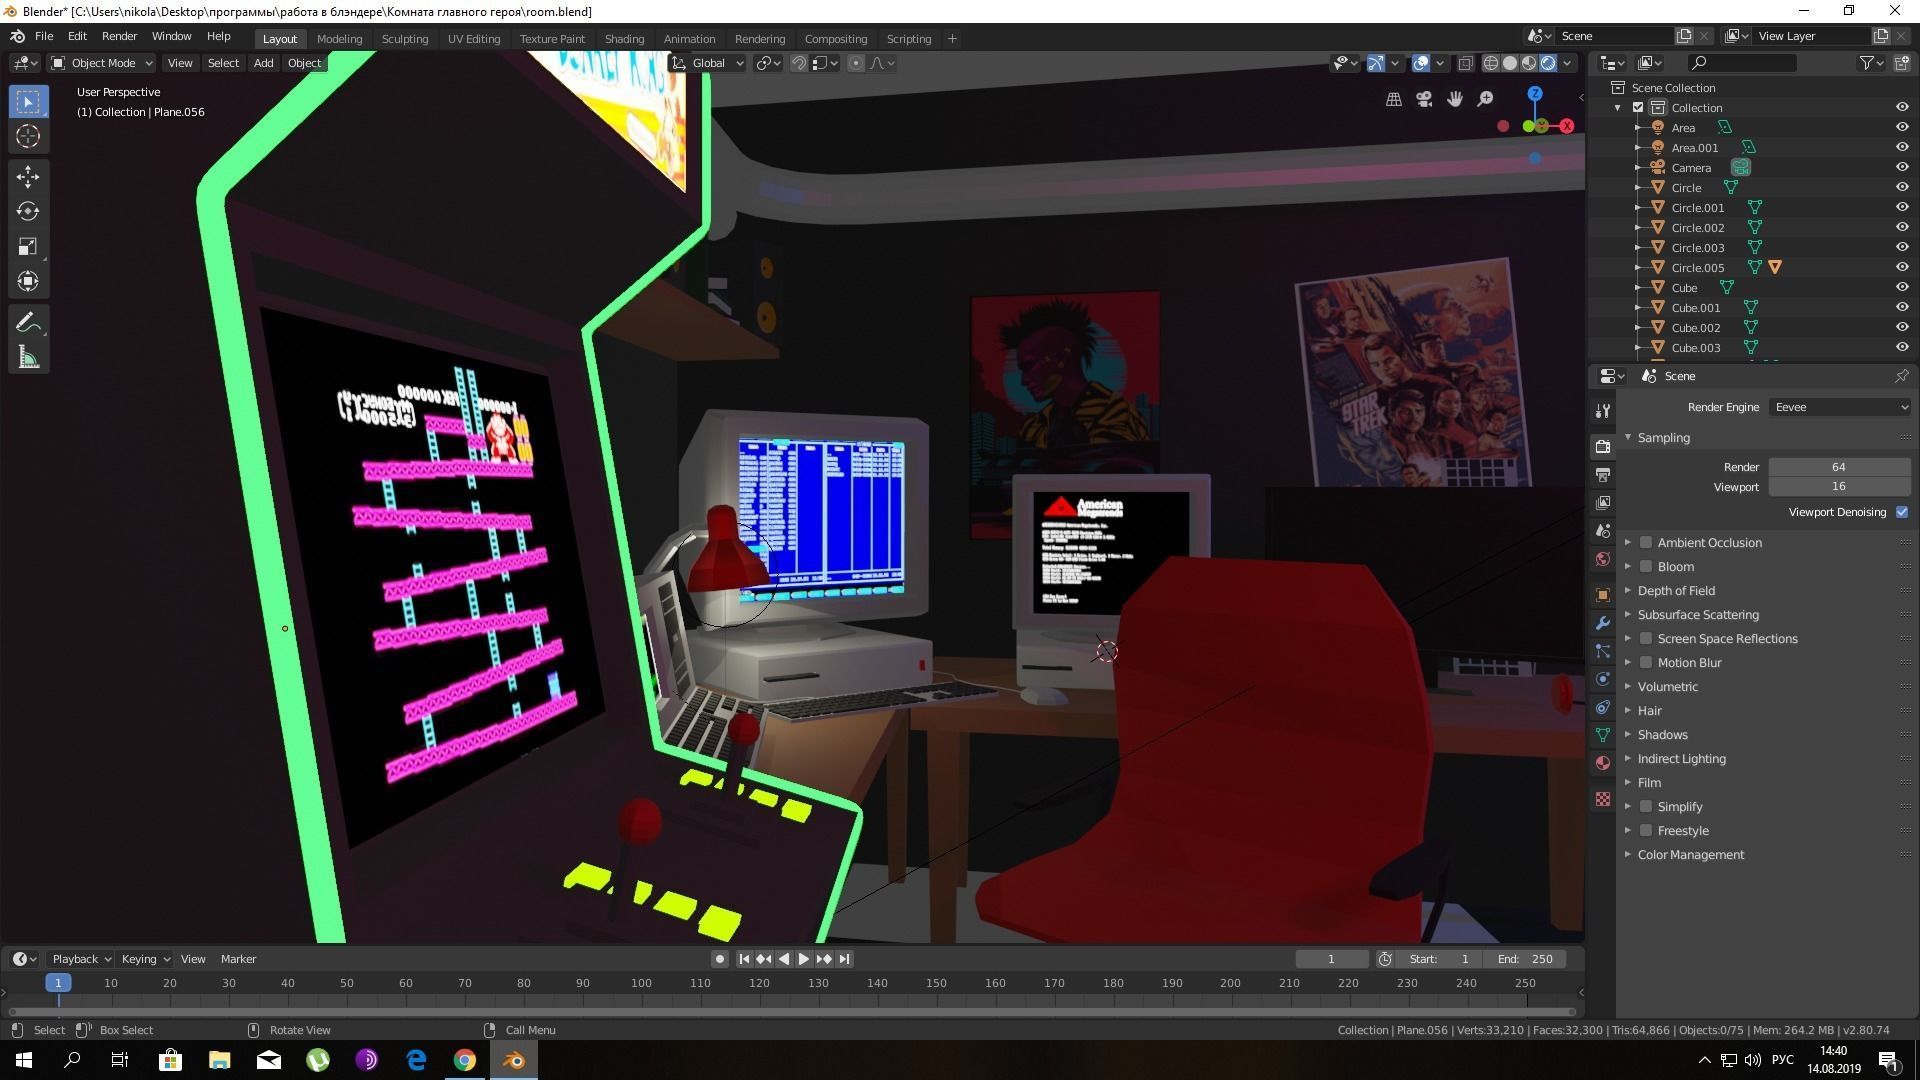Click the current frame number field
Screen dimensions: 1920x1080
pyautogui.click(x=1331, y=958)
